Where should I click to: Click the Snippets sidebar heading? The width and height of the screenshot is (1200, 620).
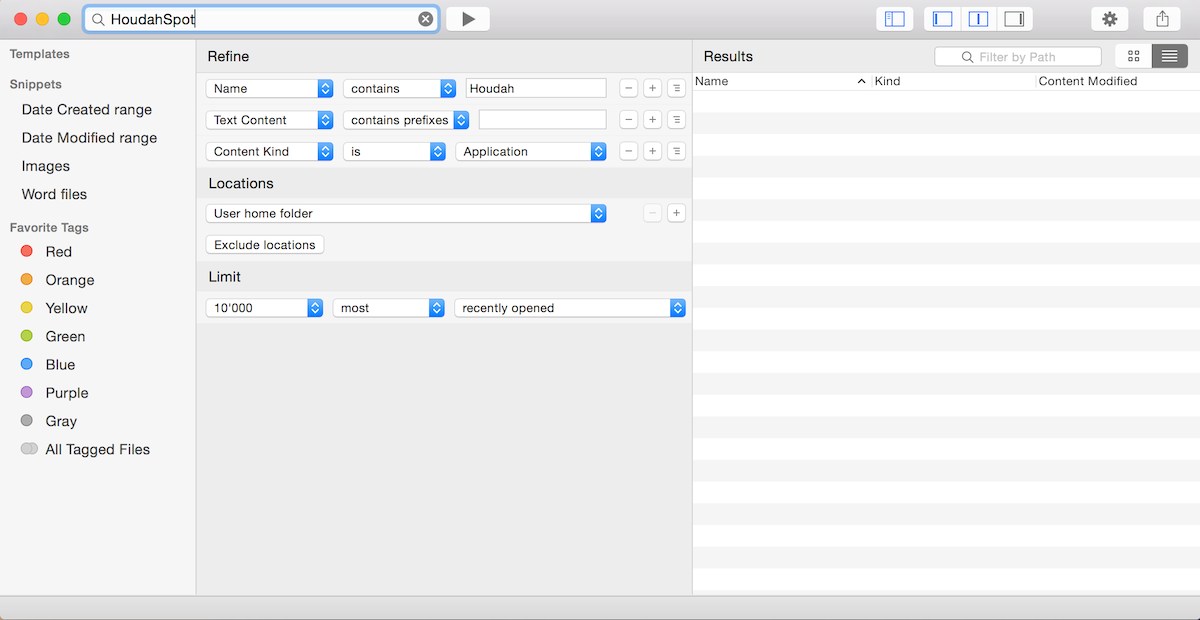[x=36, y=84]
